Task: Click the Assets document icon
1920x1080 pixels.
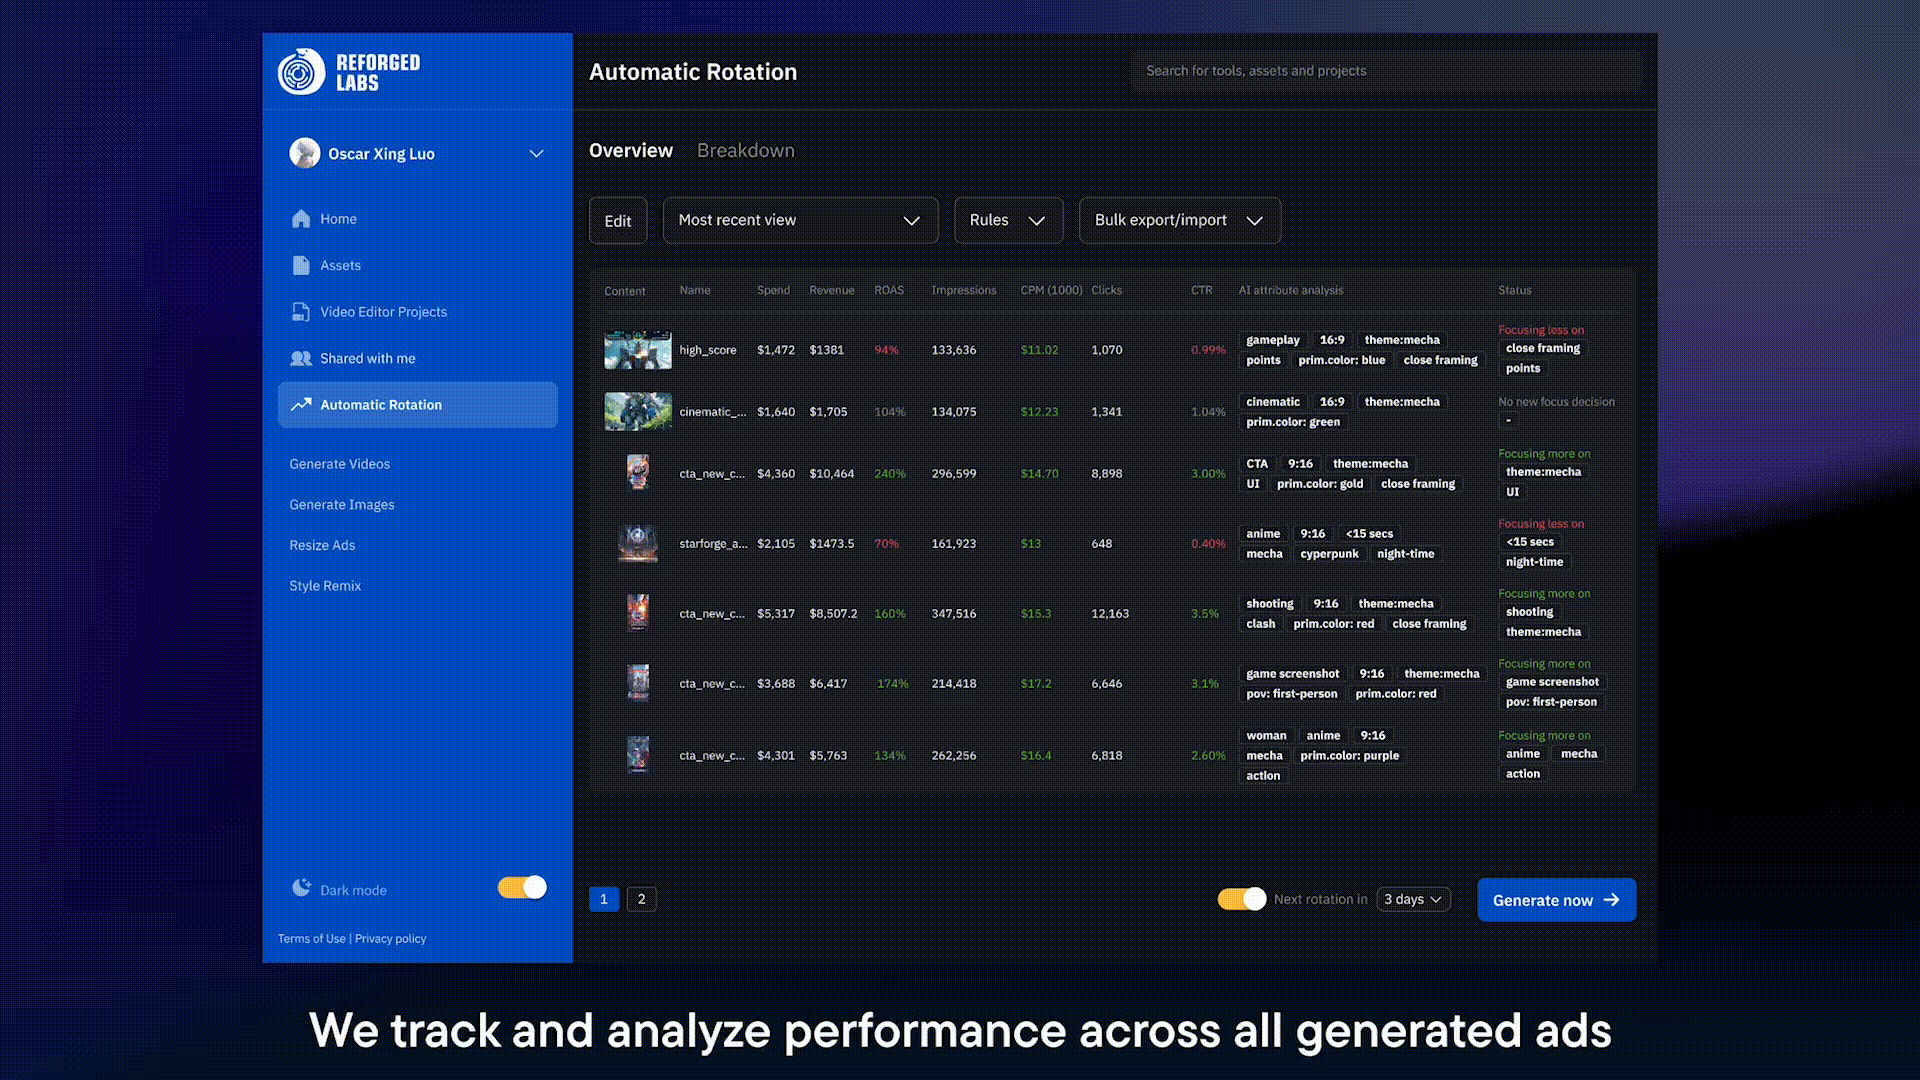Action: point(301,265)
